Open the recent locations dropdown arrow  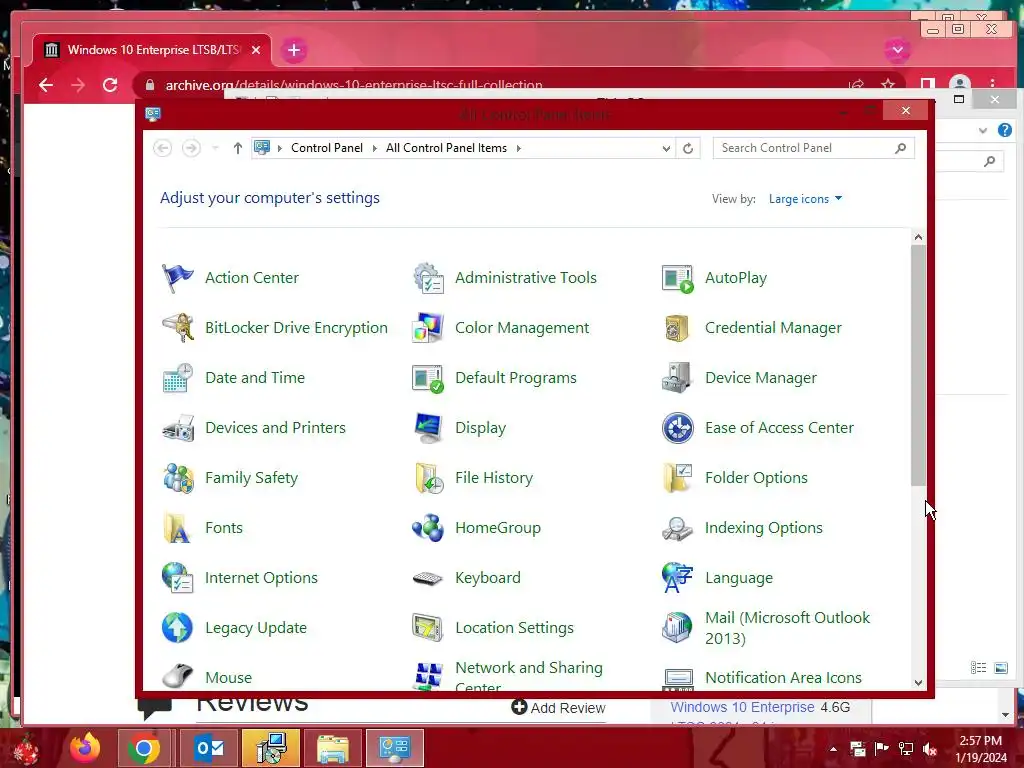click(x=215, y=148)
